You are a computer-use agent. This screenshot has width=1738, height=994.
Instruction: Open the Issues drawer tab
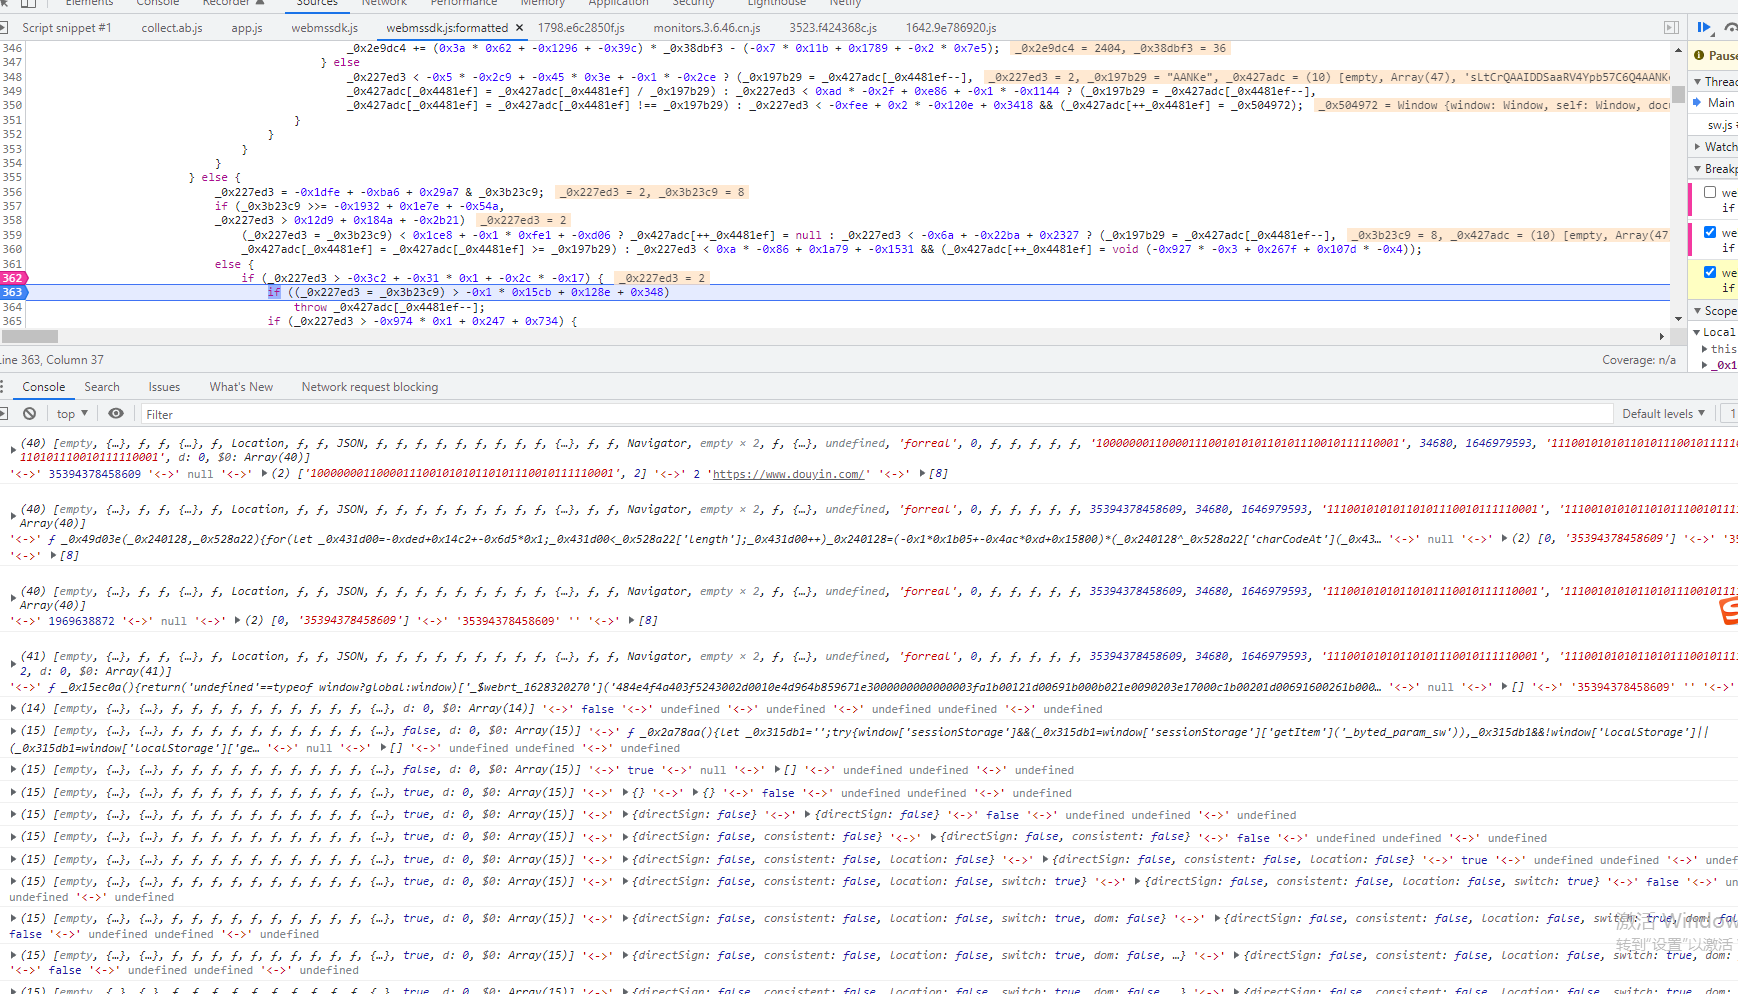point(165,387)
